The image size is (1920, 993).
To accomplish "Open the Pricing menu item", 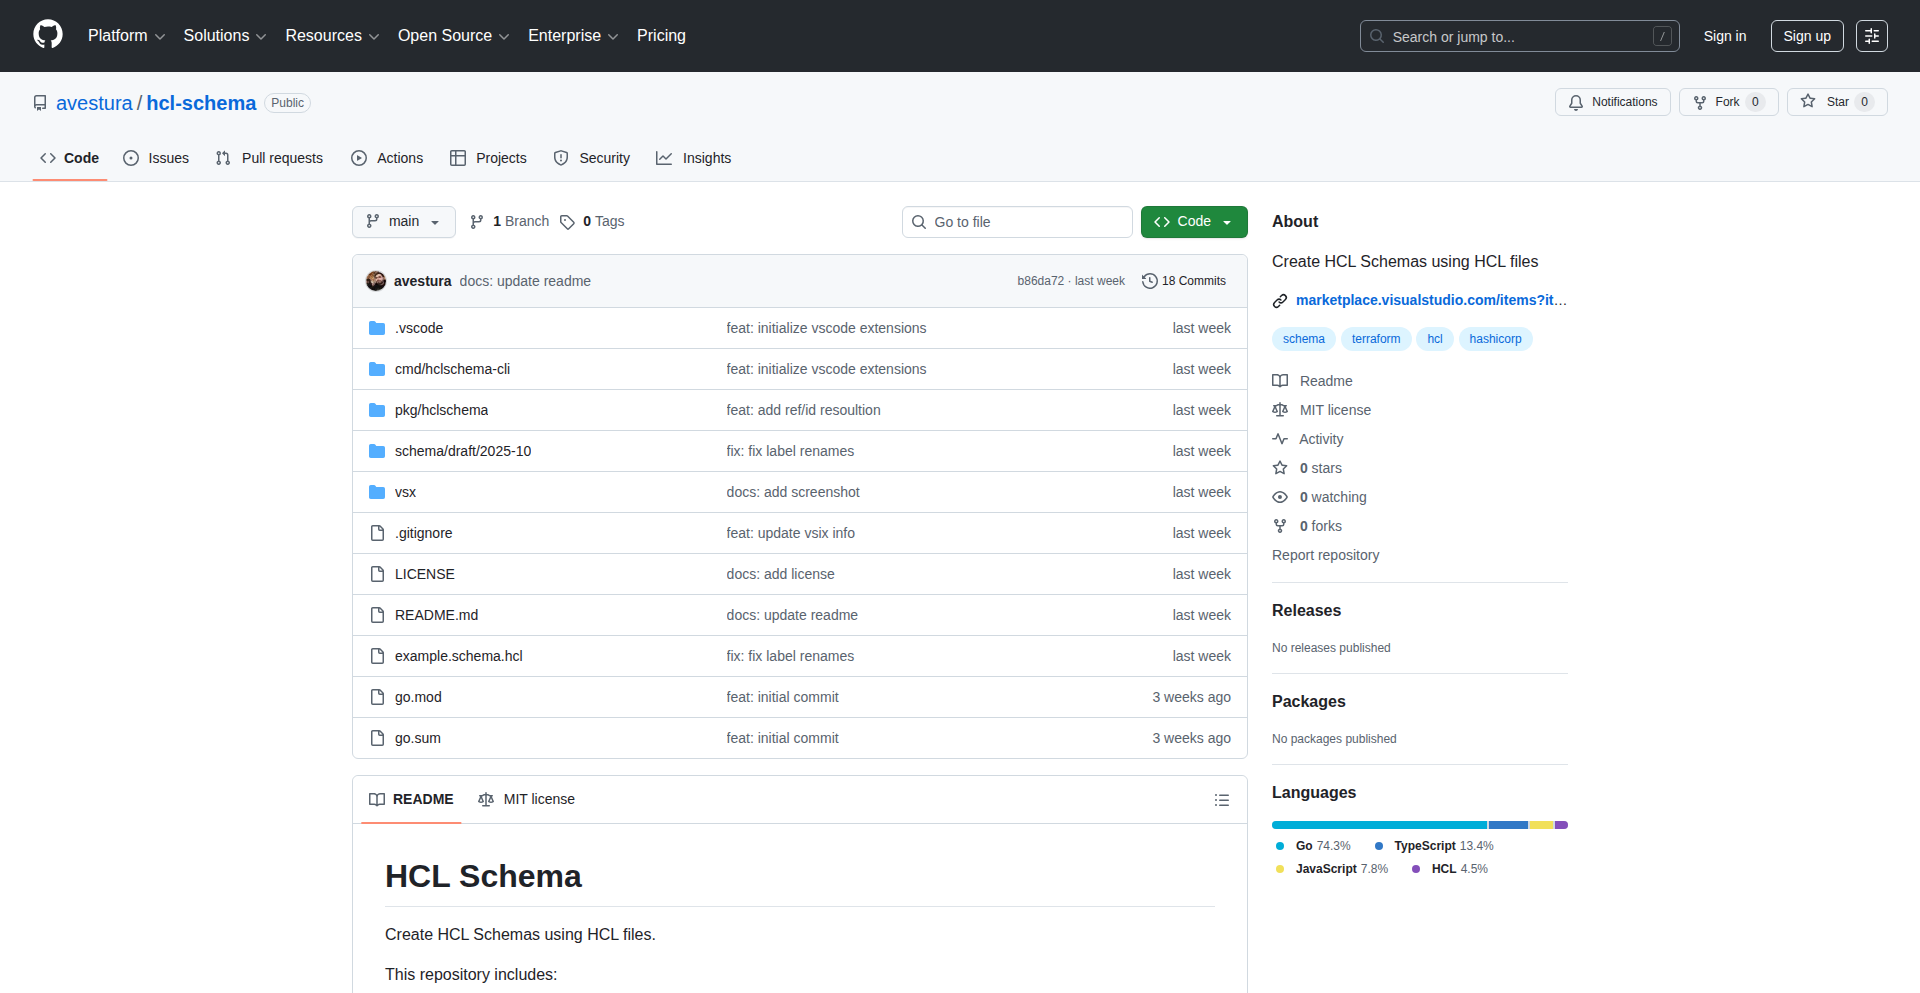I will pyautogui.click(x=661, y=35).
